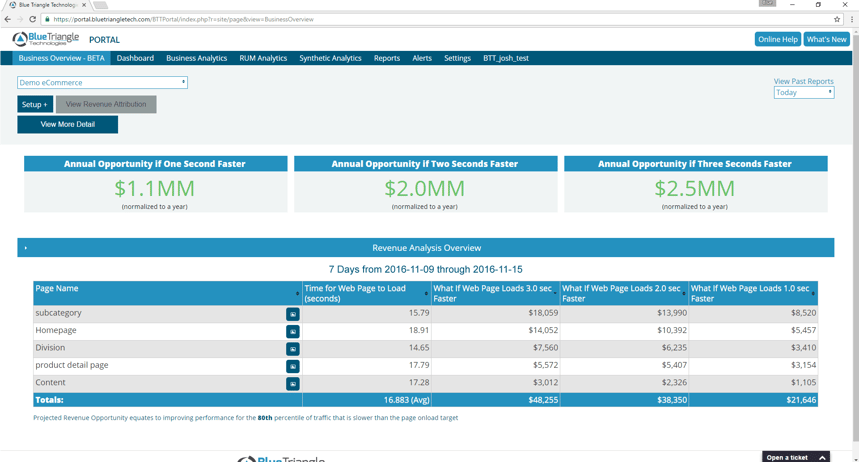The height and width of the screenshot is (462, 859).
Task: Click the $1.1MM one second opportunity
Action: point(154,189)
